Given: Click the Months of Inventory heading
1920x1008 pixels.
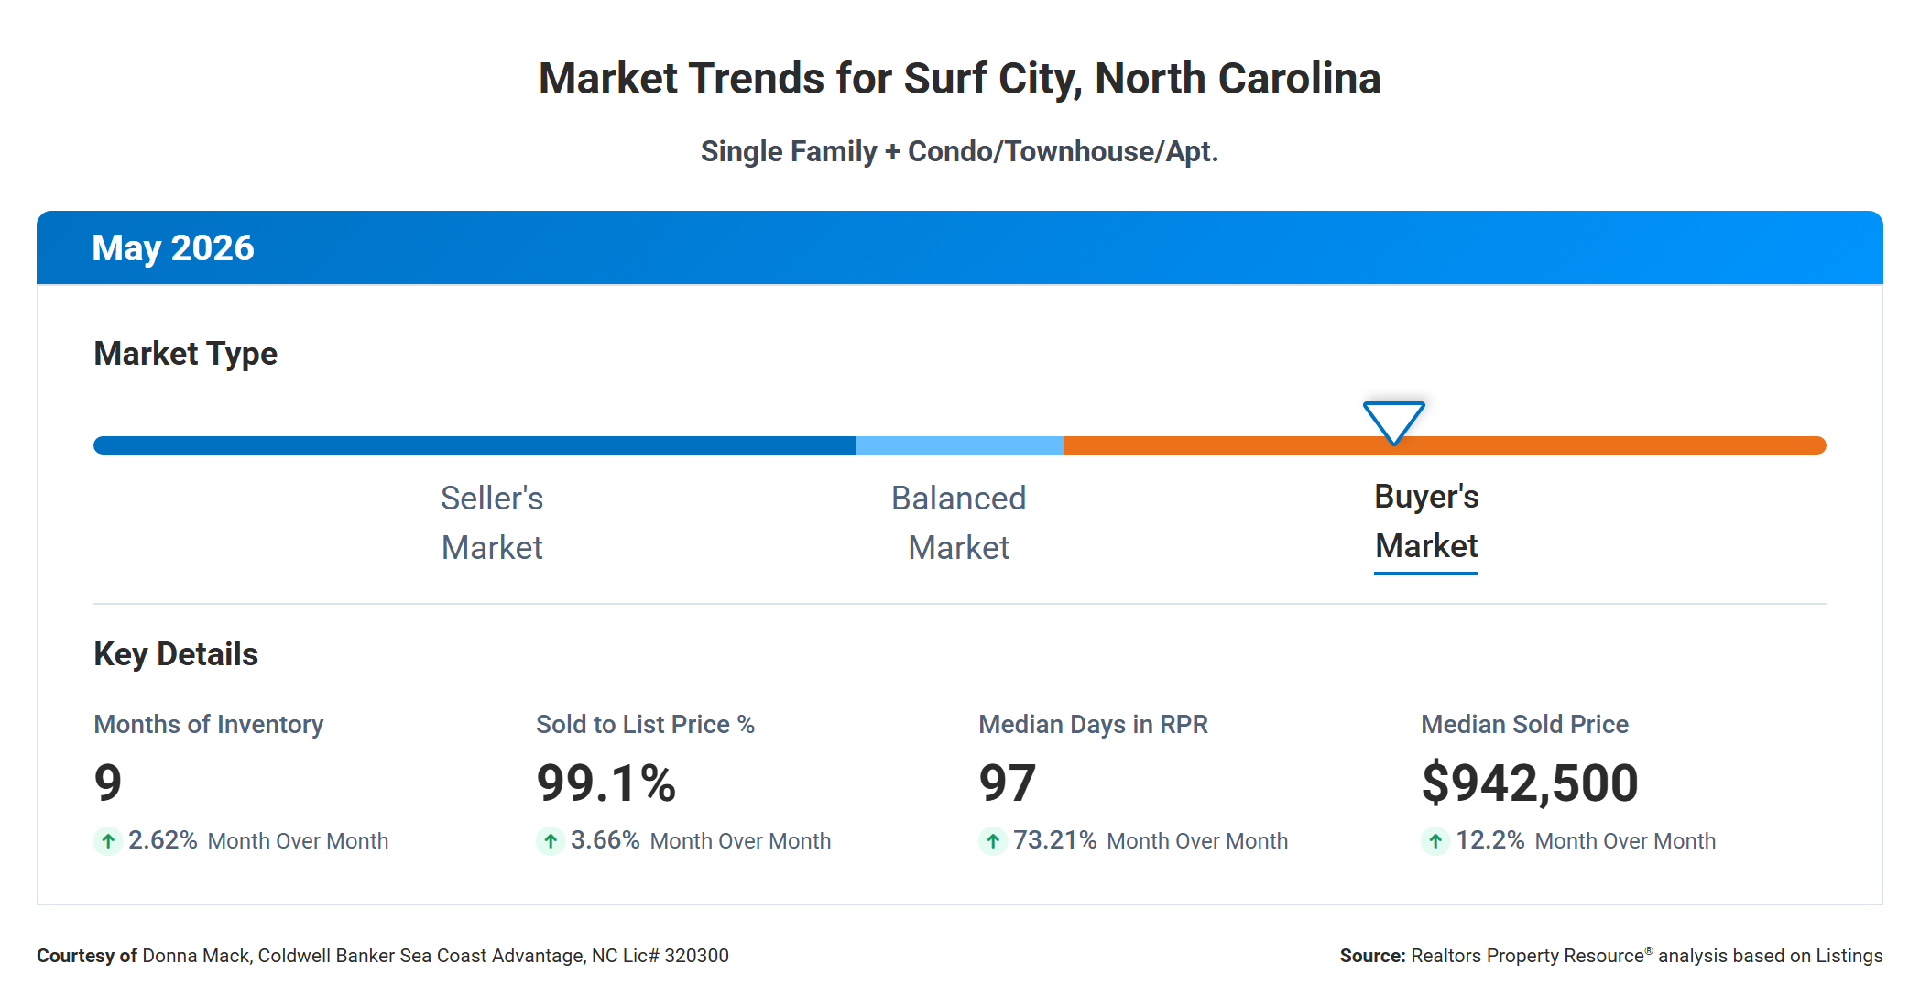Looking at the screenshot, I should (208, 724).
